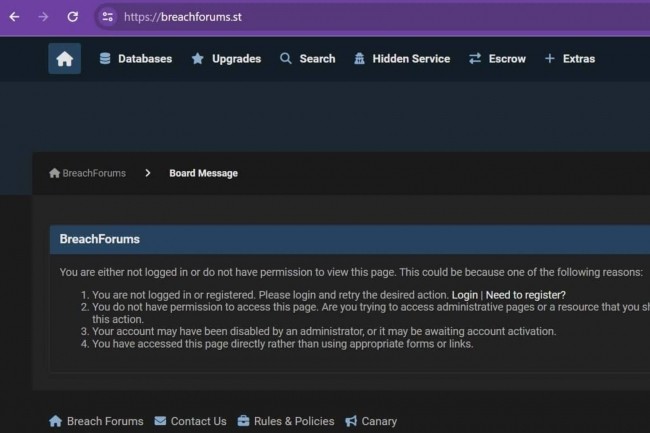Click text 'You are either not logged in'
Viewport: 650px width, 433px height.
point(124,272)
